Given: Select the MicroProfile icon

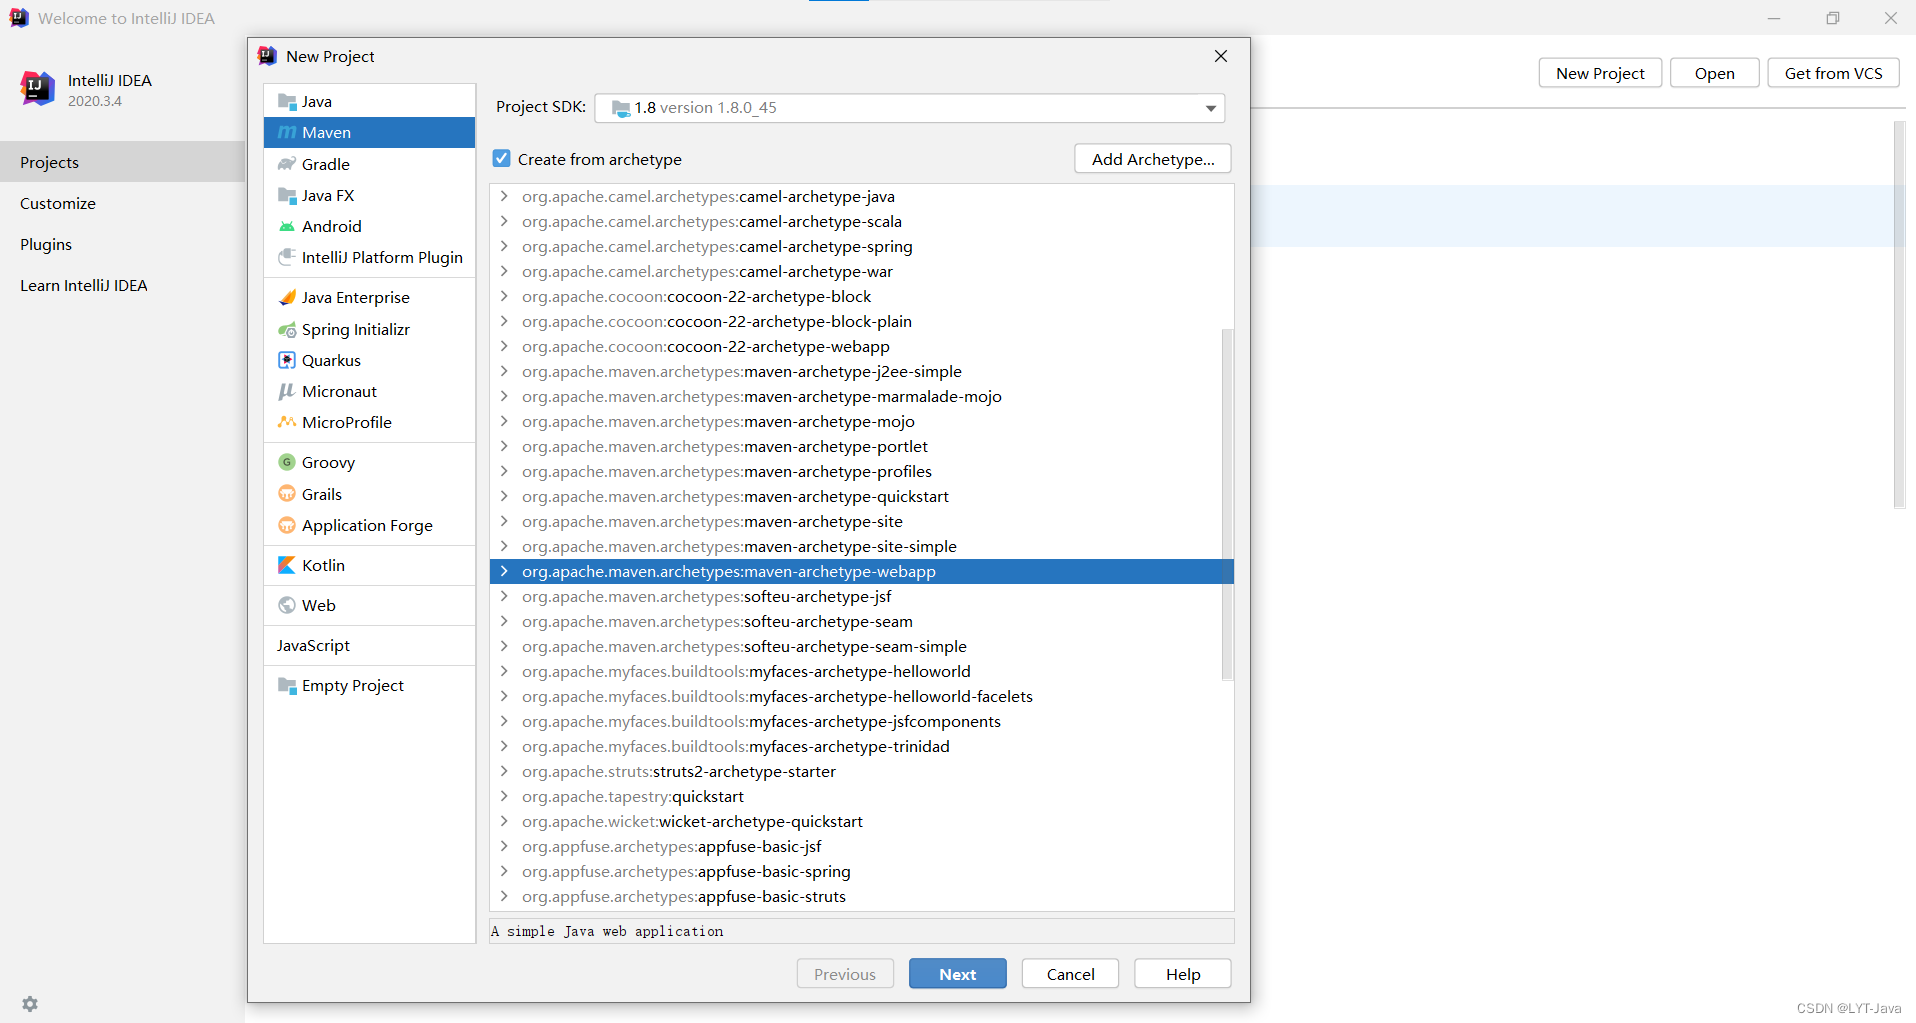Looking at the screenshot, I should pos(287,423).
